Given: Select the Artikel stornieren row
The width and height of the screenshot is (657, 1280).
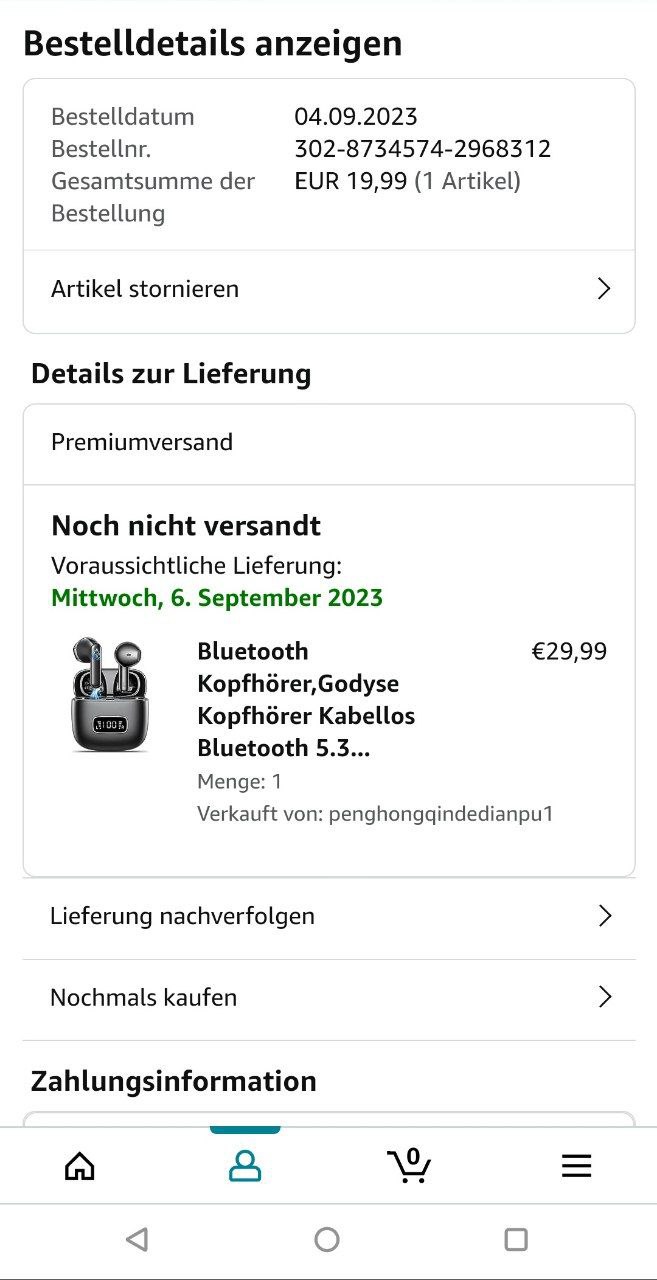Looking at the screenshot, I should (x=329, y=290).
